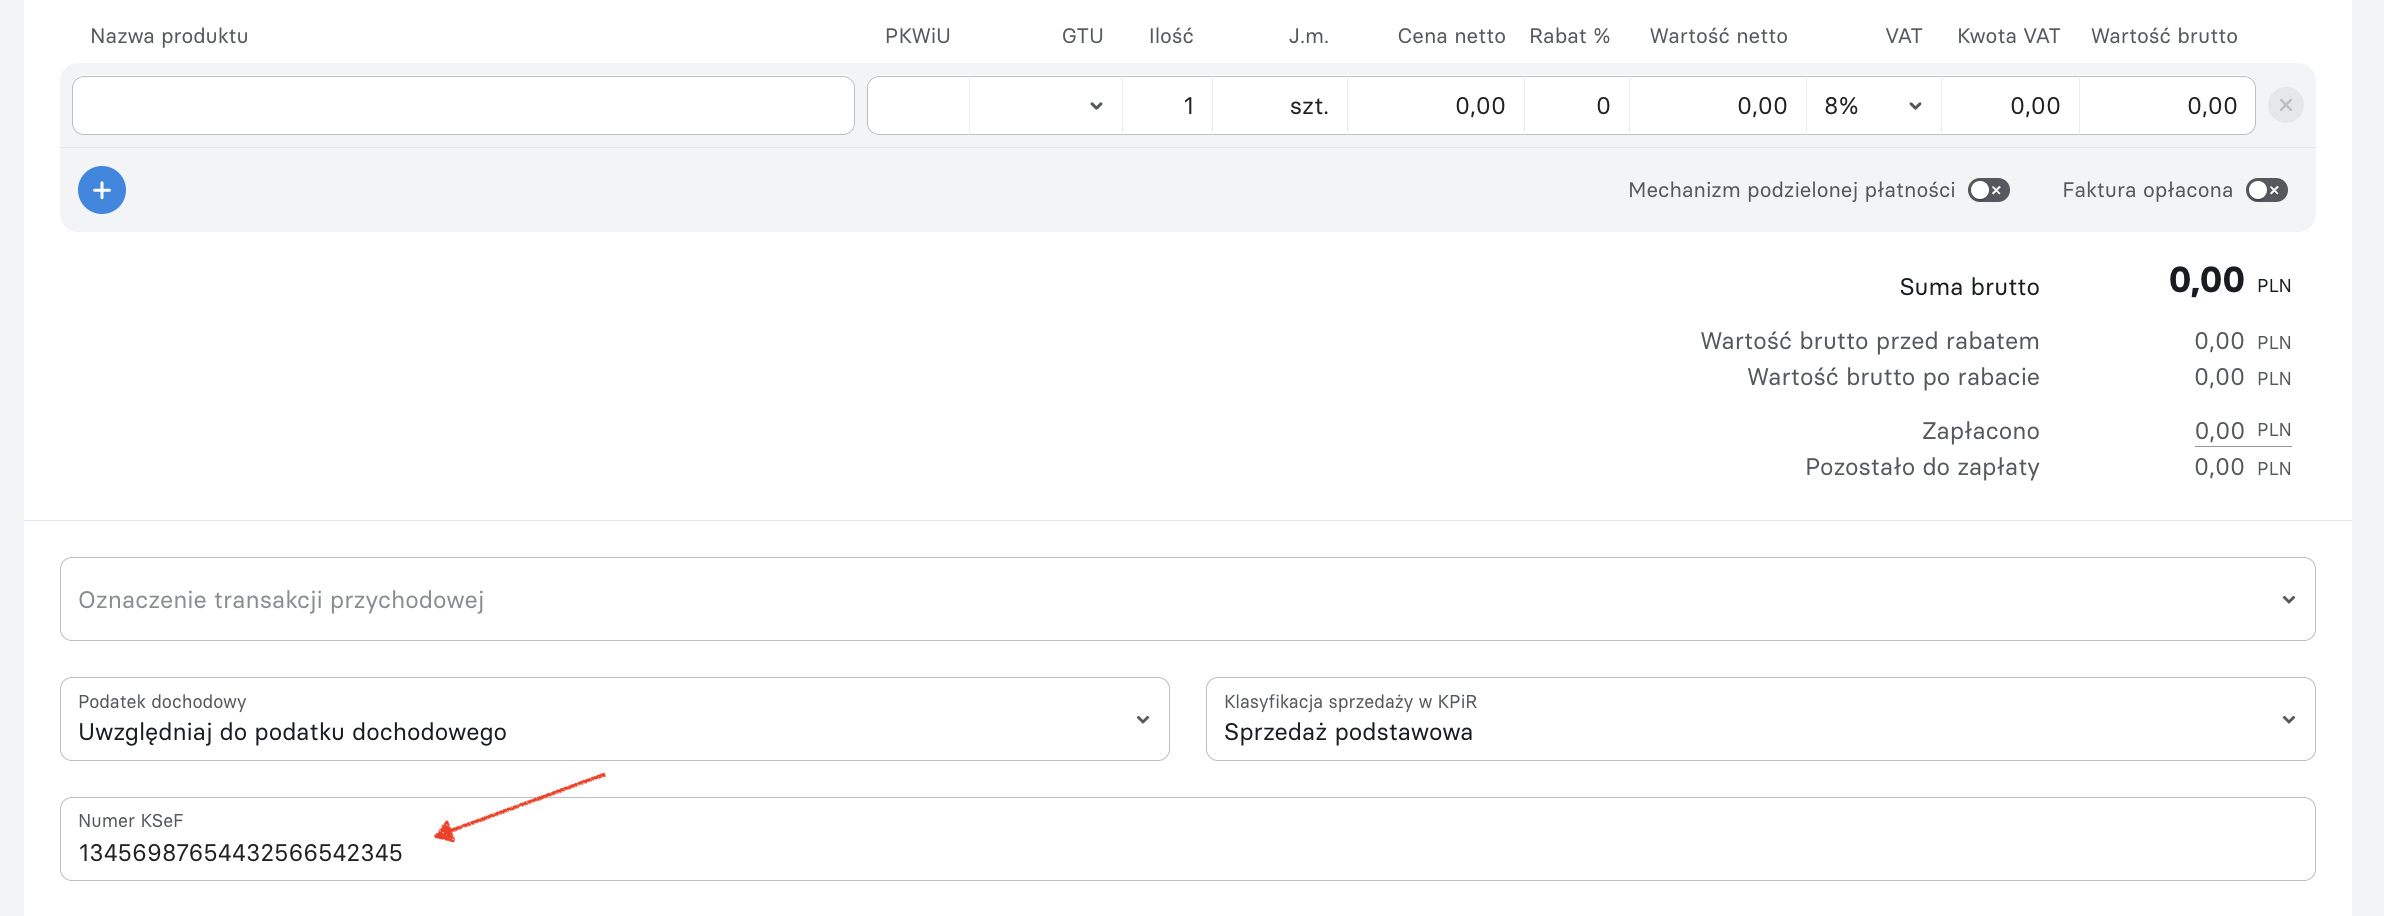This screenshot has height=916, width=2384.
Task: Click the Wartość netto field
Action: pos(1718,106)
